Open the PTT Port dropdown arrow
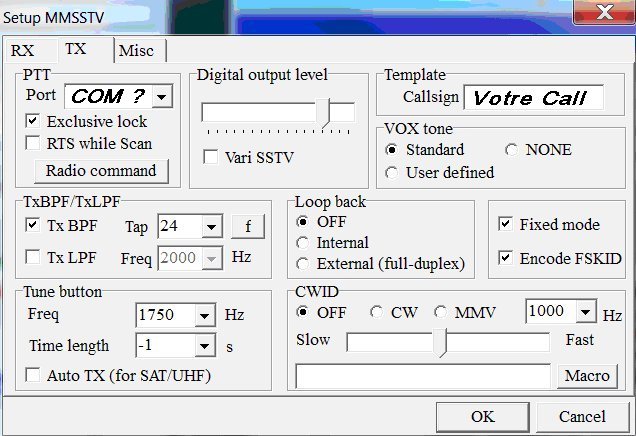Viewport: 636px width, 436px height. coord(162,97)
